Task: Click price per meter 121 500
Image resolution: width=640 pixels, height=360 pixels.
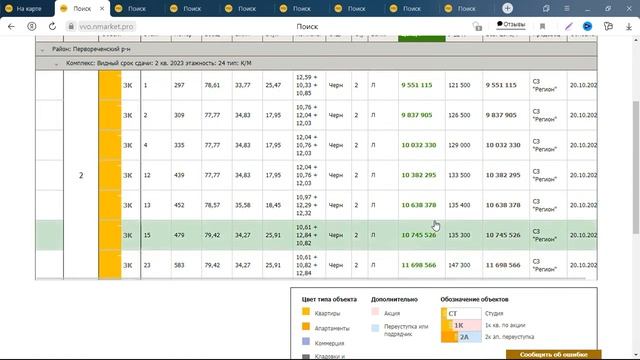Action: click(459, 85)
